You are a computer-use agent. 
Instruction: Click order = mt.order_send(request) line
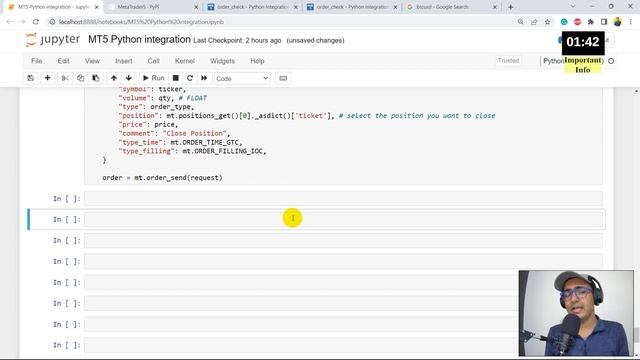coord(162,178)
